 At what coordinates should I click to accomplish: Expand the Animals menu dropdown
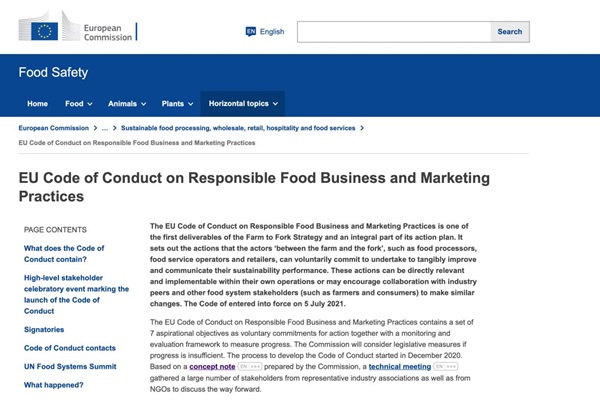(x=127, y=104)
